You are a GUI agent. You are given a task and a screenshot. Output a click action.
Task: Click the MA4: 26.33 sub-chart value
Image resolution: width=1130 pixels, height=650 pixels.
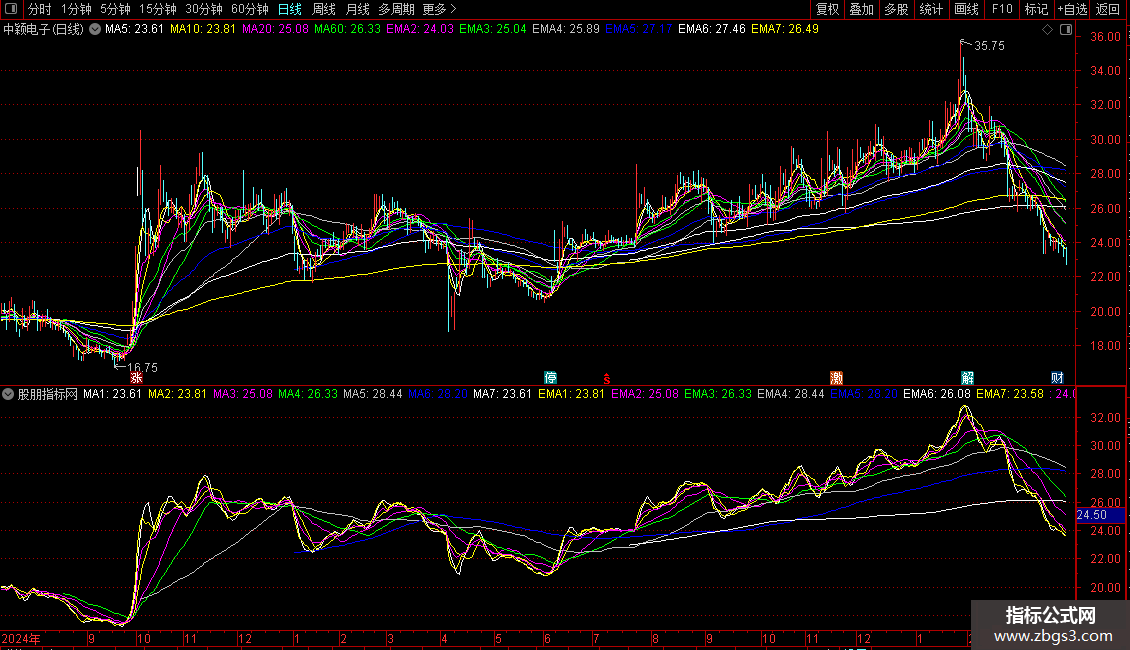[x=308, y=394]
